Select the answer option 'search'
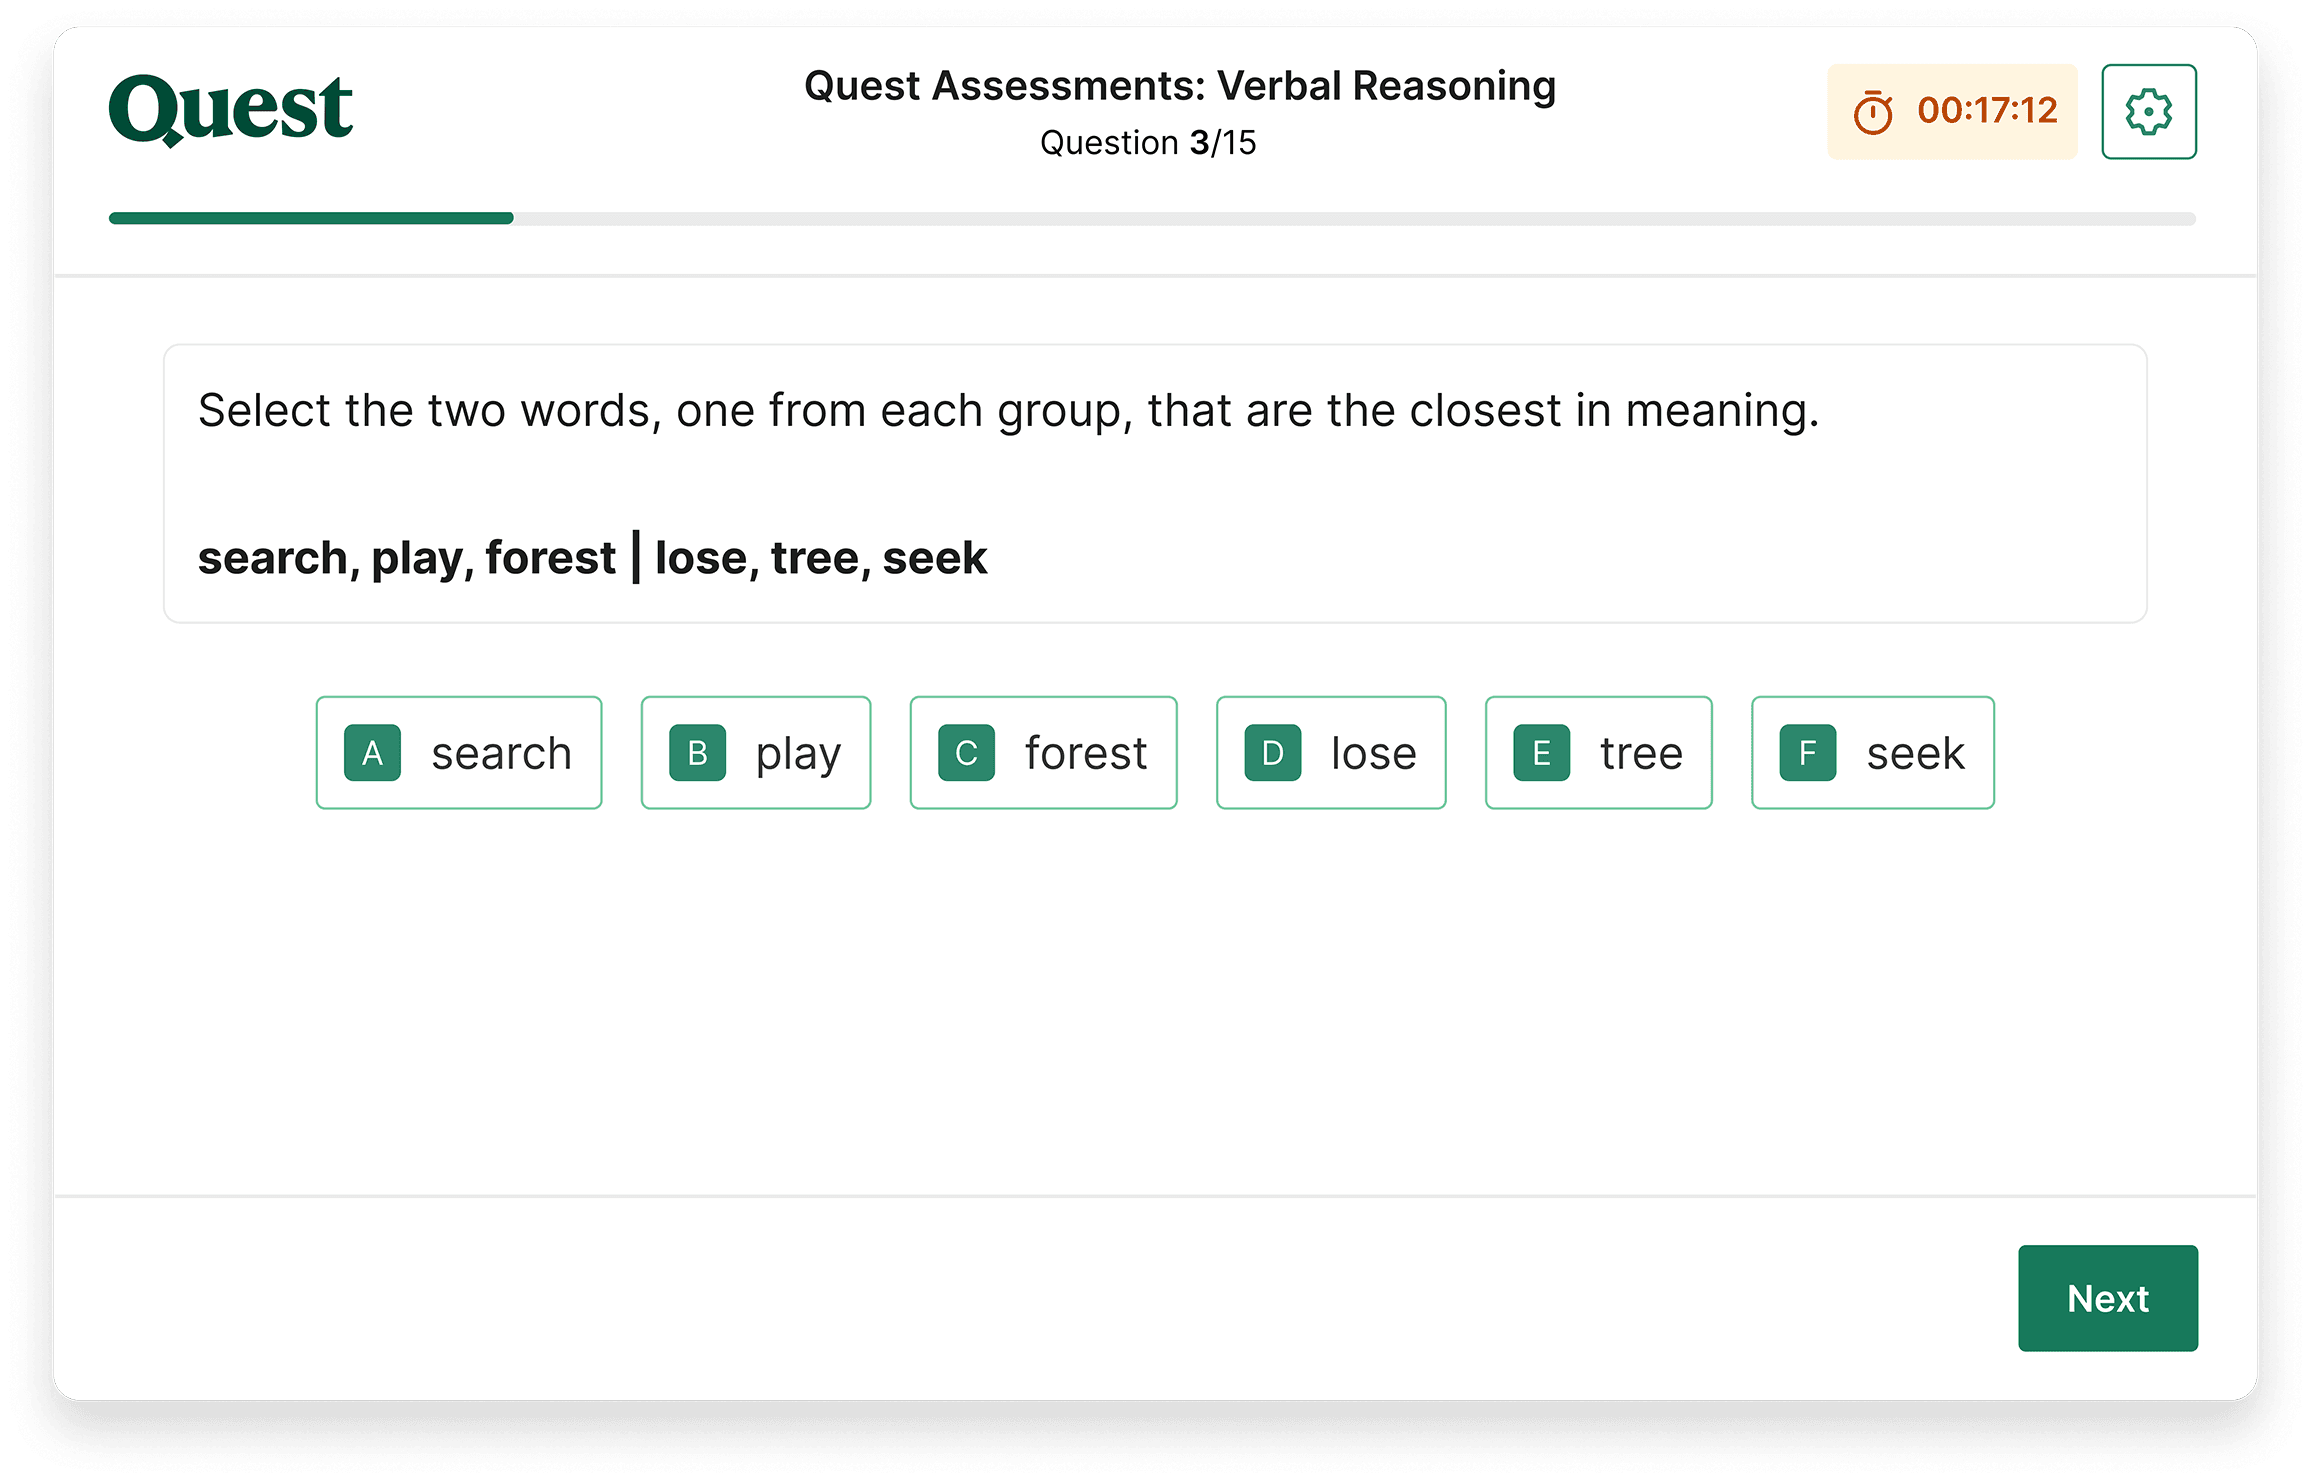Screen dimensions: 2311x1481 point(459,752)
